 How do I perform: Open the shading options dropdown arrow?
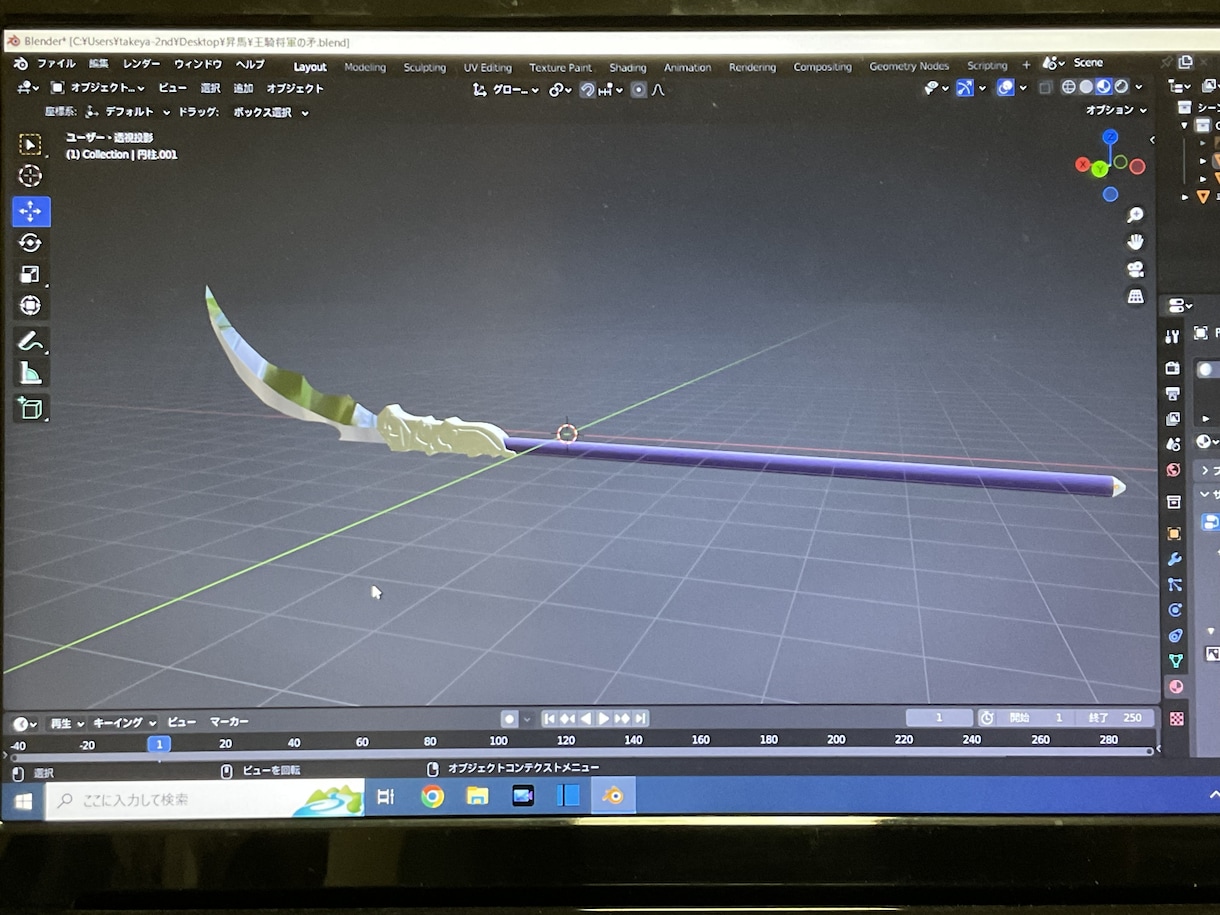tap(1139, 87)
